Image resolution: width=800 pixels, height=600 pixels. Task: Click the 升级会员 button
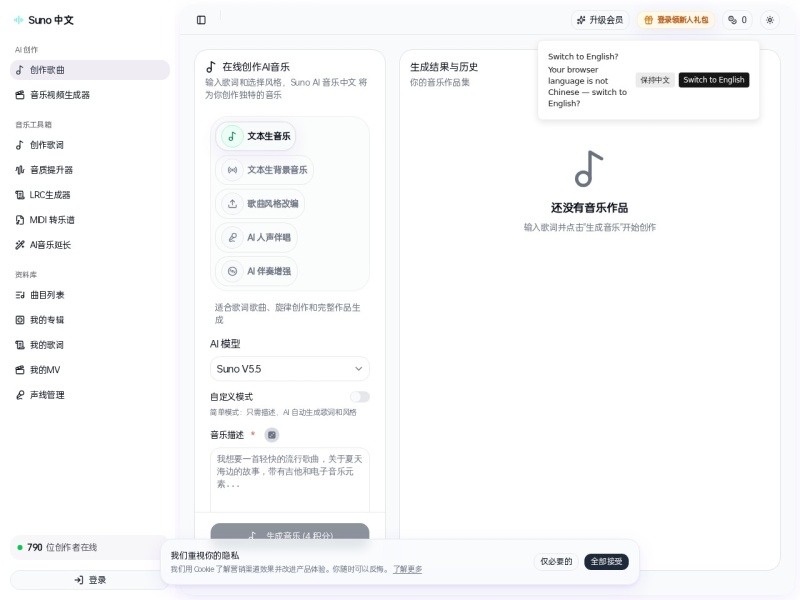600,20
